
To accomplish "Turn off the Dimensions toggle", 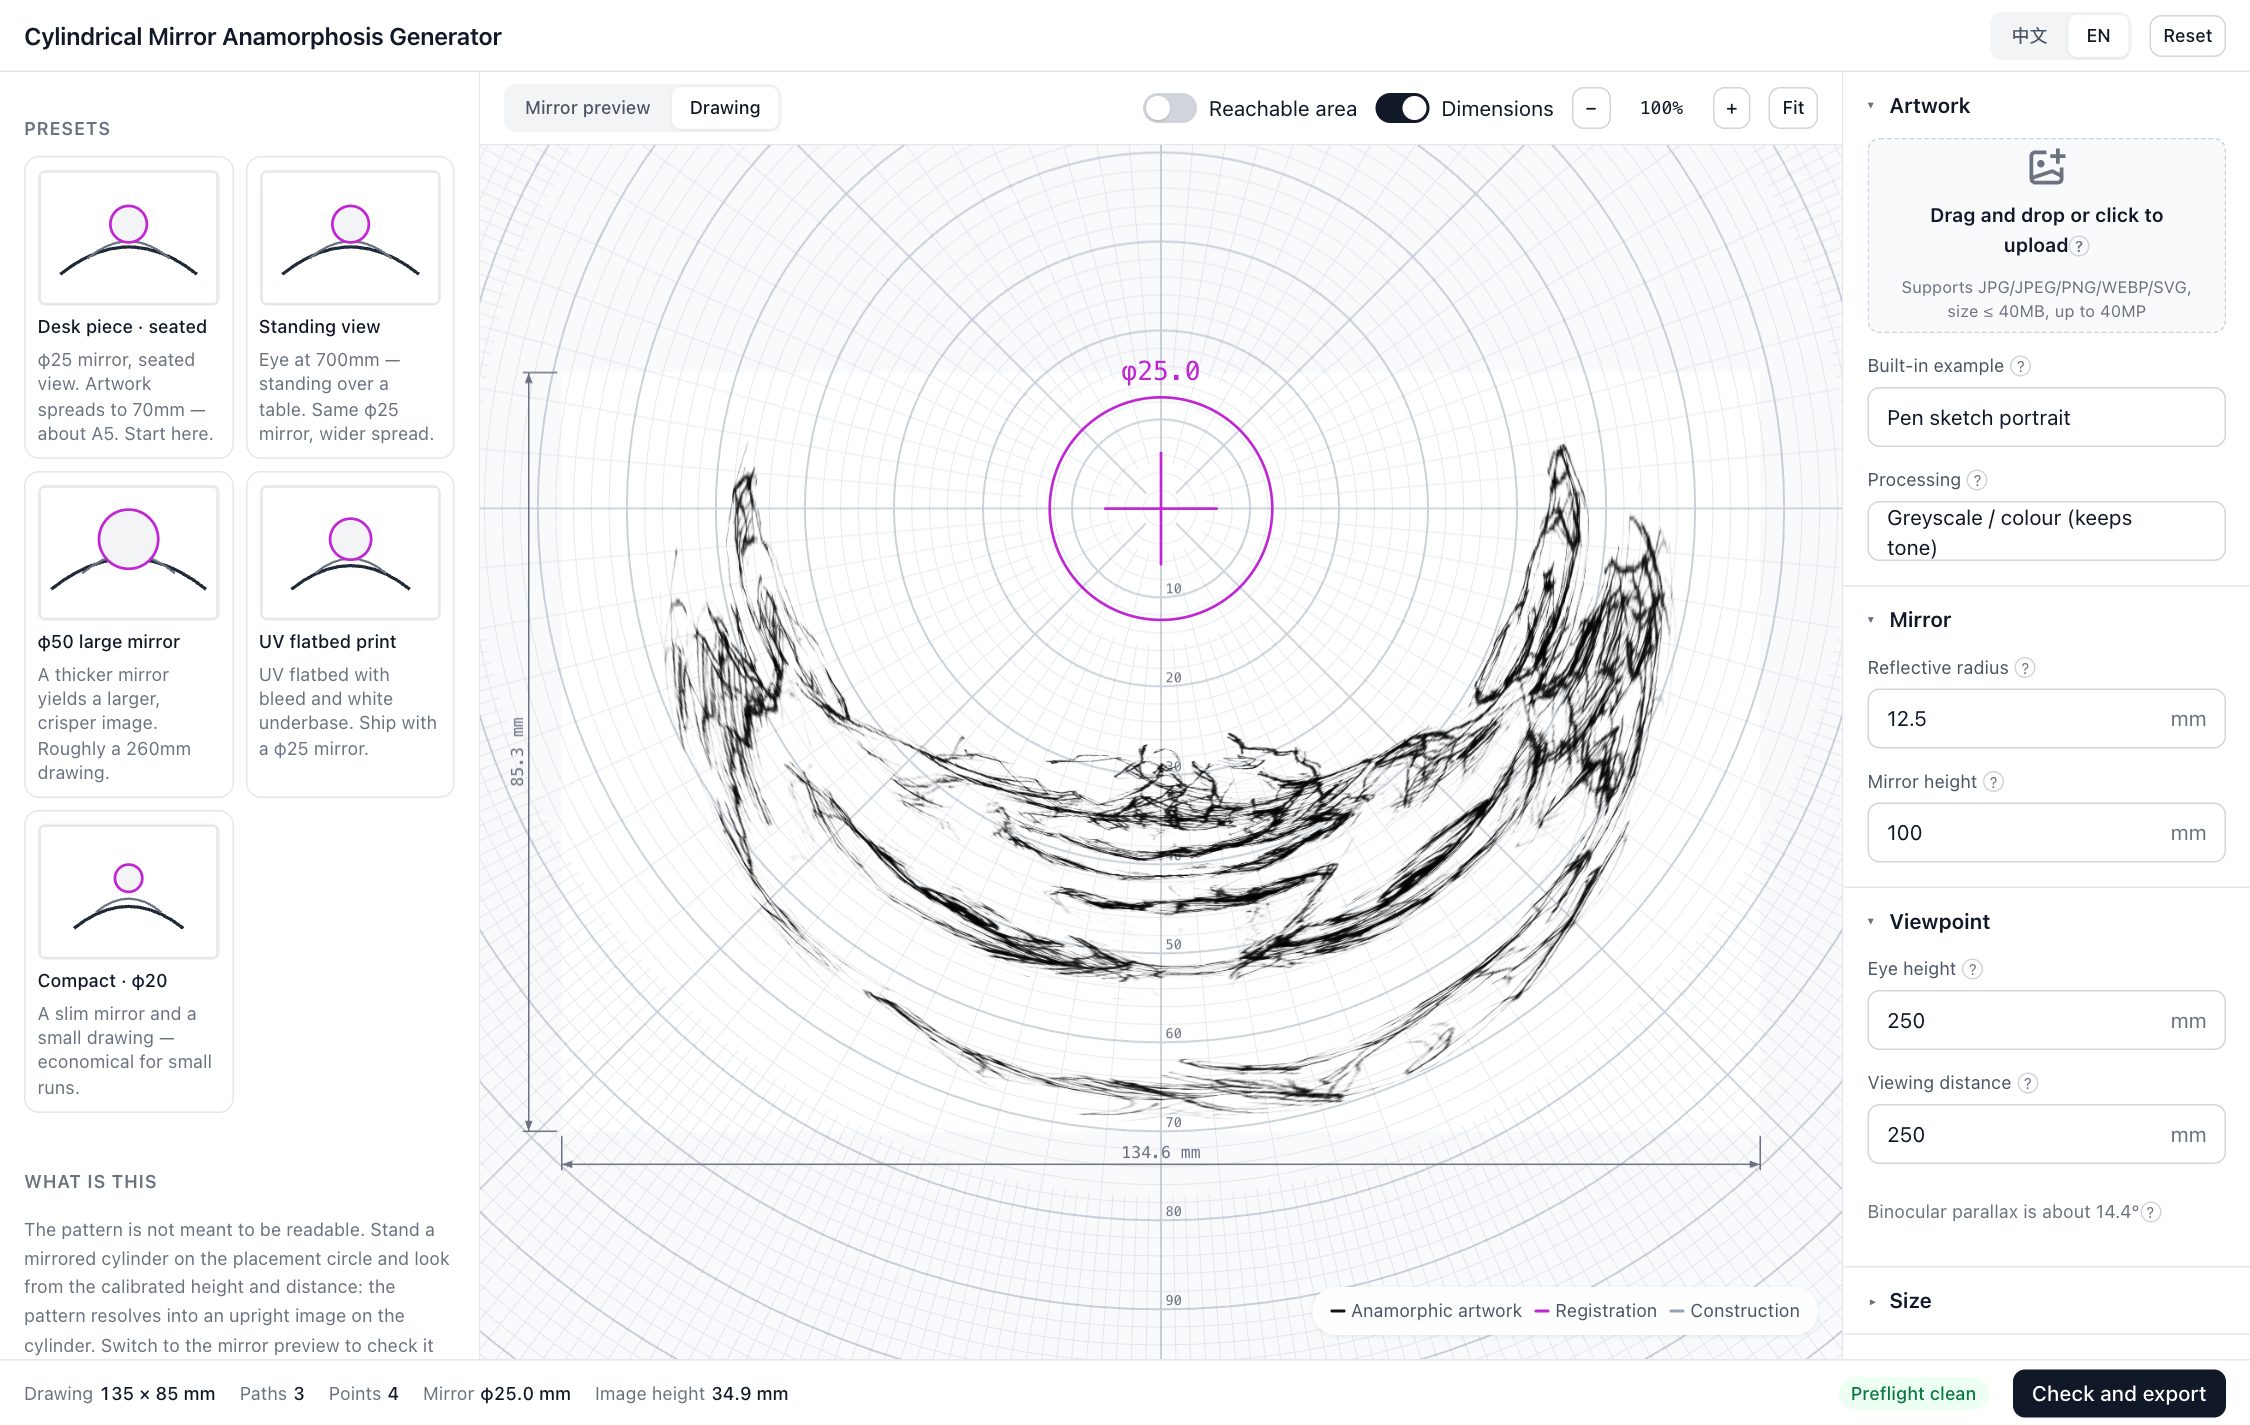I will [x=1401, y=108].
